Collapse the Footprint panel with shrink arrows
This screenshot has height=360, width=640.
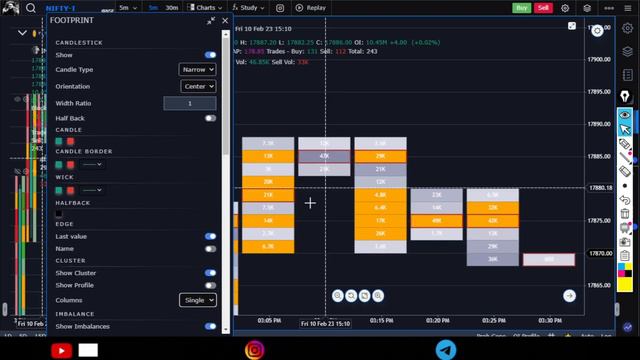pos(211,21)
